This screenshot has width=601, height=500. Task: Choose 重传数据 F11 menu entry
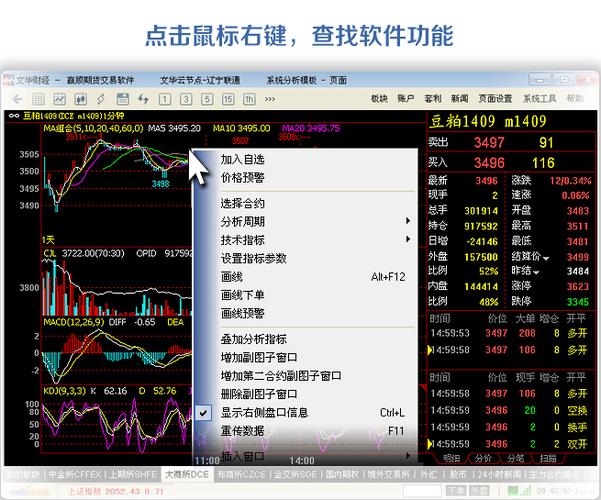305,431
